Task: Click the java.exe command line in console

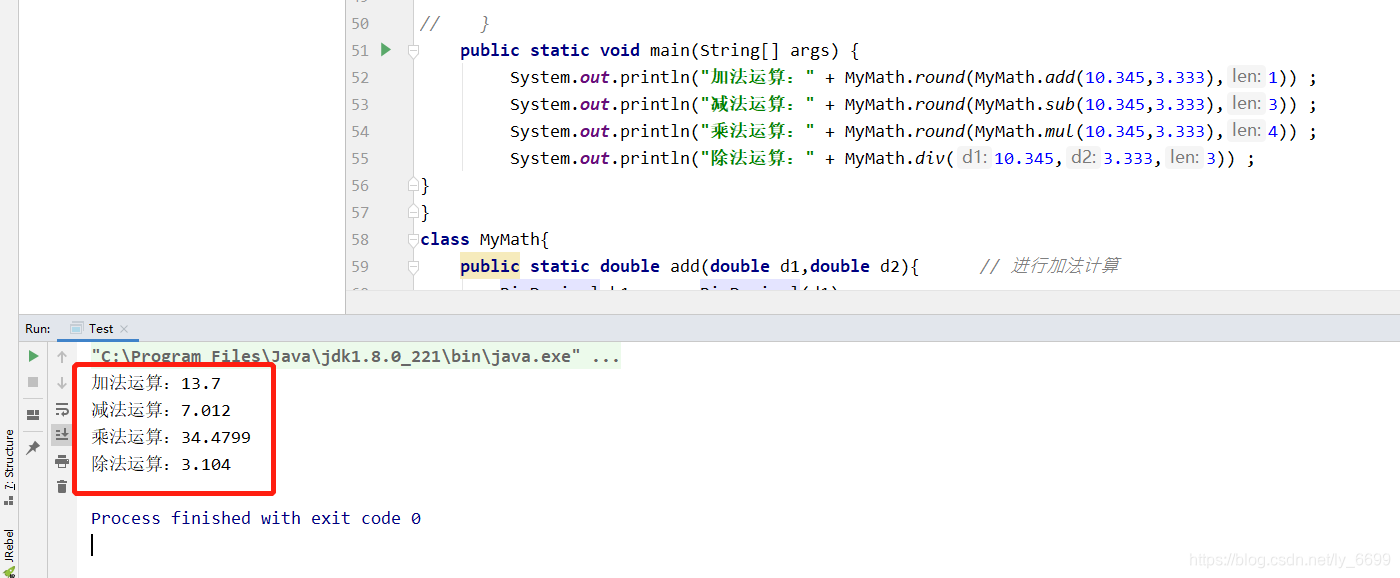Action: coord(355,357)
